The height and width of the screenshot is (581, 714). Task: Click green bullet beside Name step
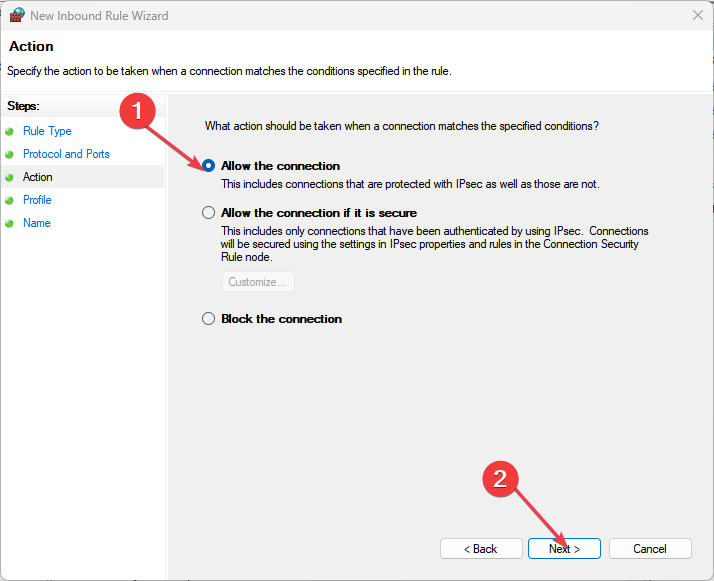(x=9, y=224)
